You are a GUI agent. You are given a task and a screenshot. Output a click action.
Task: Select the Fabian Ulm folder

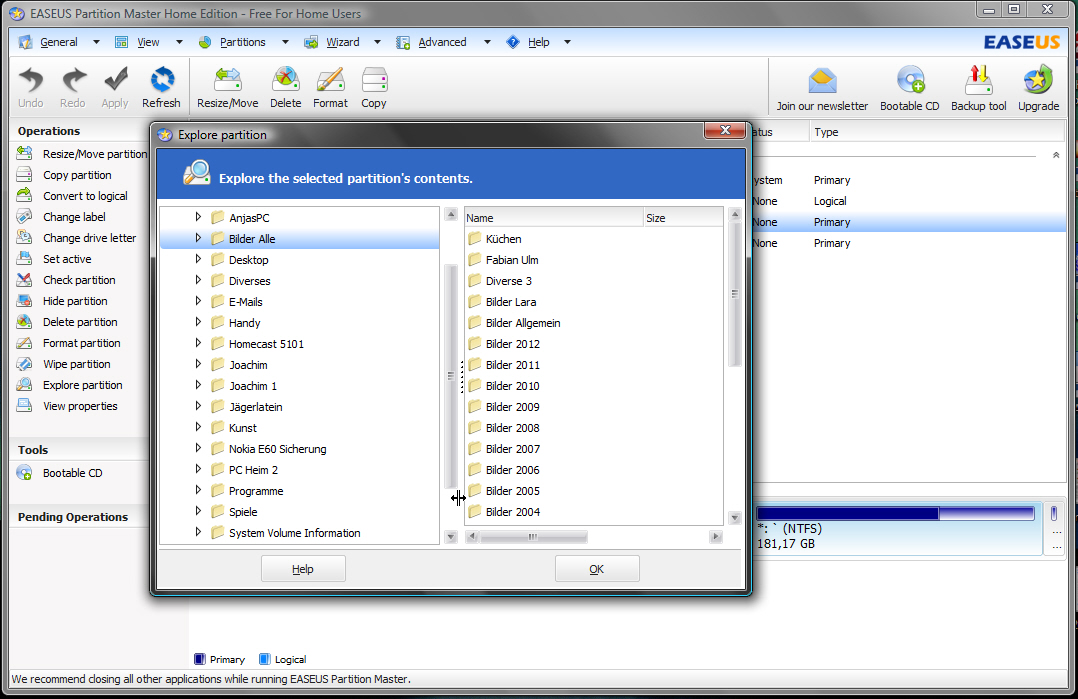tap(512, 260)
